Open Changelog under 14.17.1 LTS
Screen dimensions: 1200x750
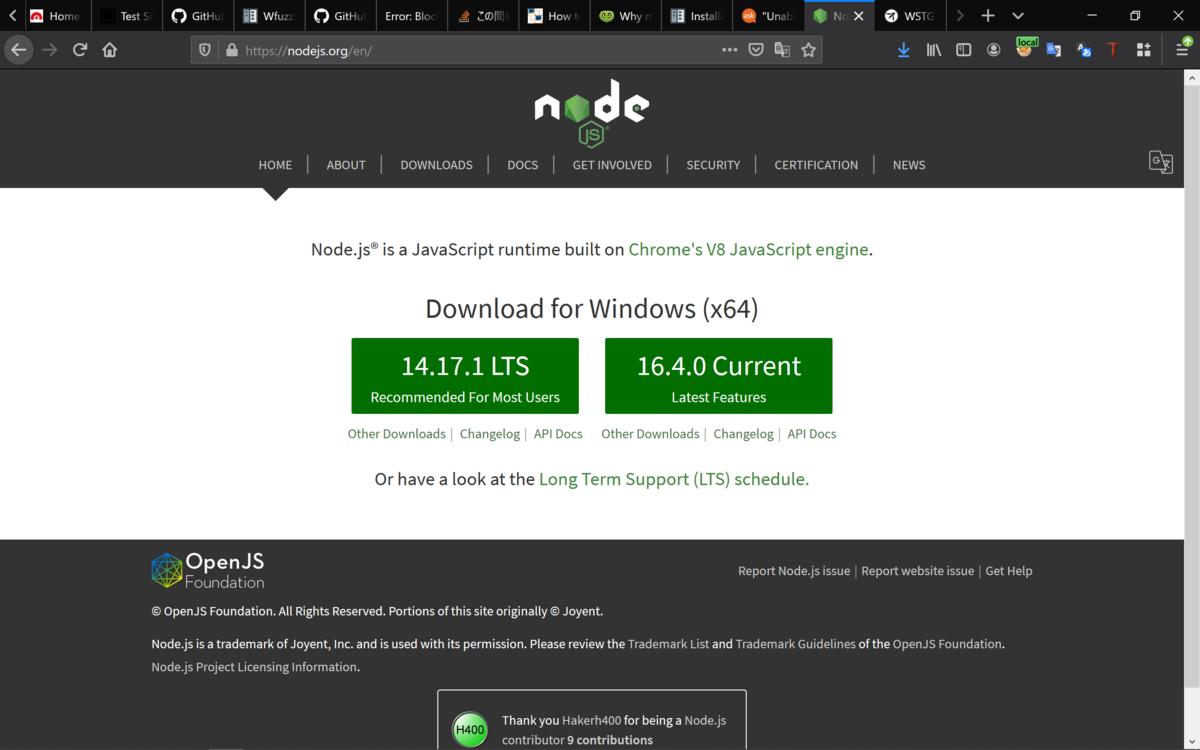[x=490, y=434]
